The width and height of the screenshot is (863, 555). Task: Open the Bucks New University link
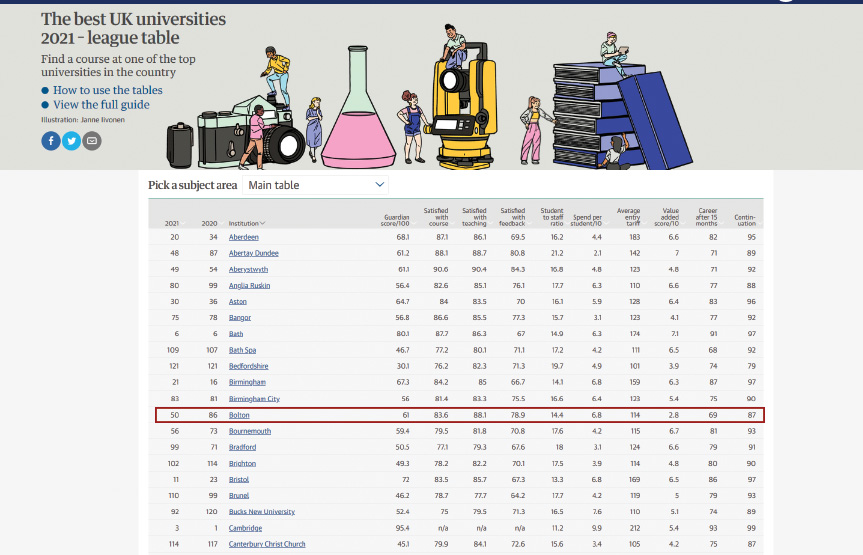(x=262, y=512)
